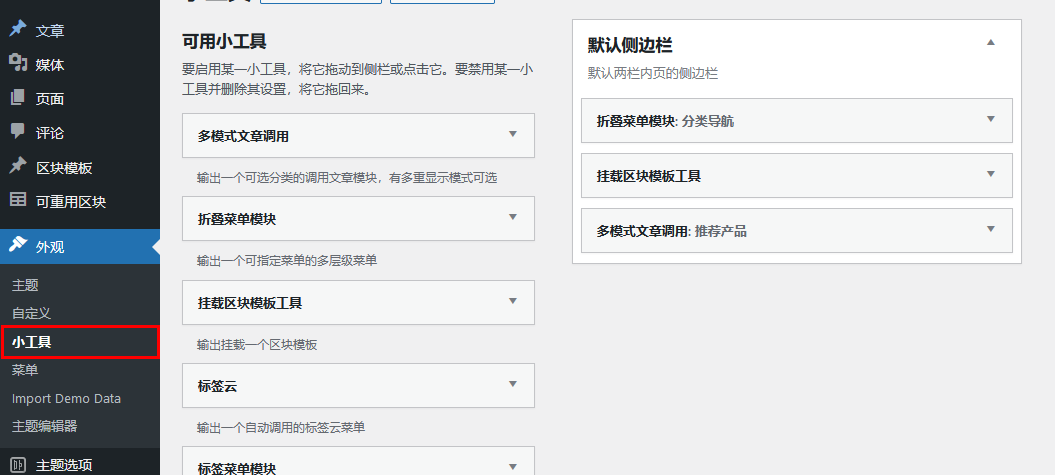Expand the 多模式文章调用: 推荐产品 widget arrow
The height and width of the screenshot is (475, 1055).
[x=990, y=229]
